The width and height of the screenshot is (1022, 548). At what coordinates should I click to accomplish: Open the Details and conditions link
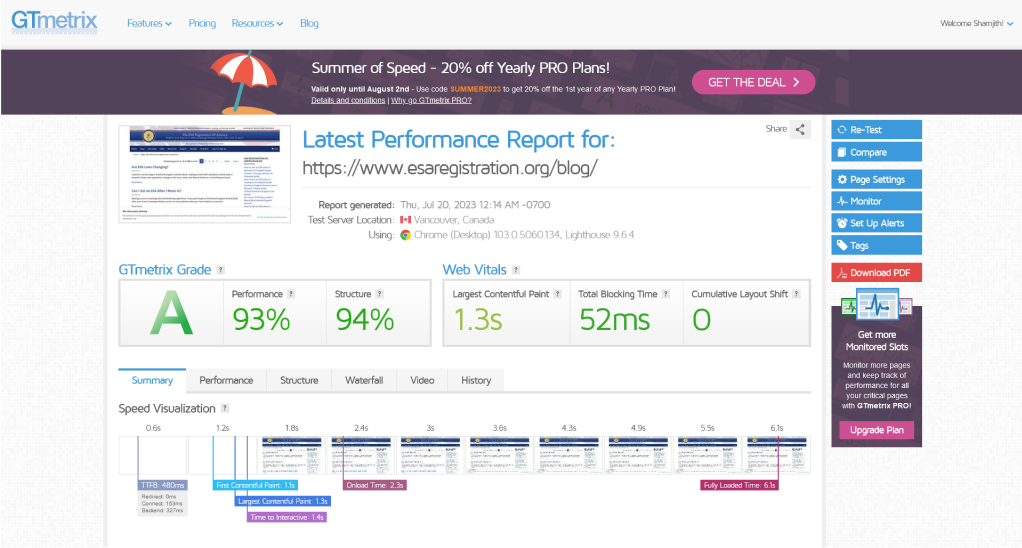(348, 100)
